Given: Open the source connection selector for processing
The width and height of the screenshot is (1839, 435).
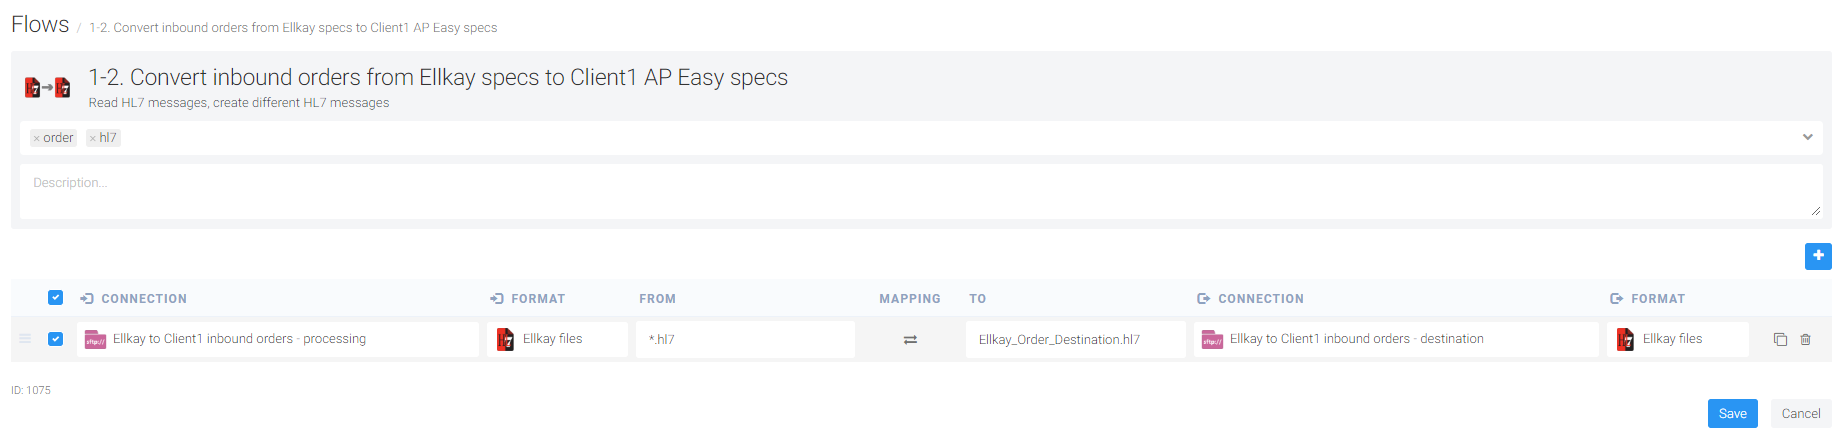Looking at the screenshot, I should (278, 339).
